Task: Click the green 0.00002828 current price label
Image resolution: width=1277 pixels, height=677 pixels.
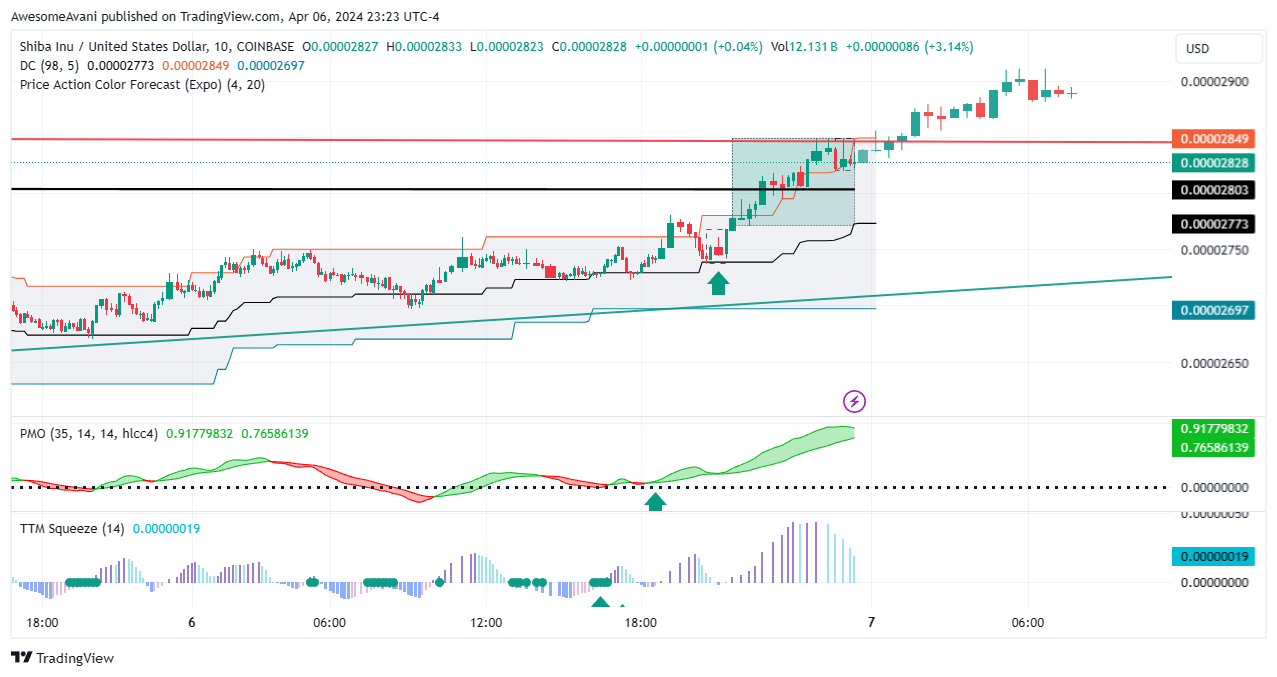Action: point(1211,162)
